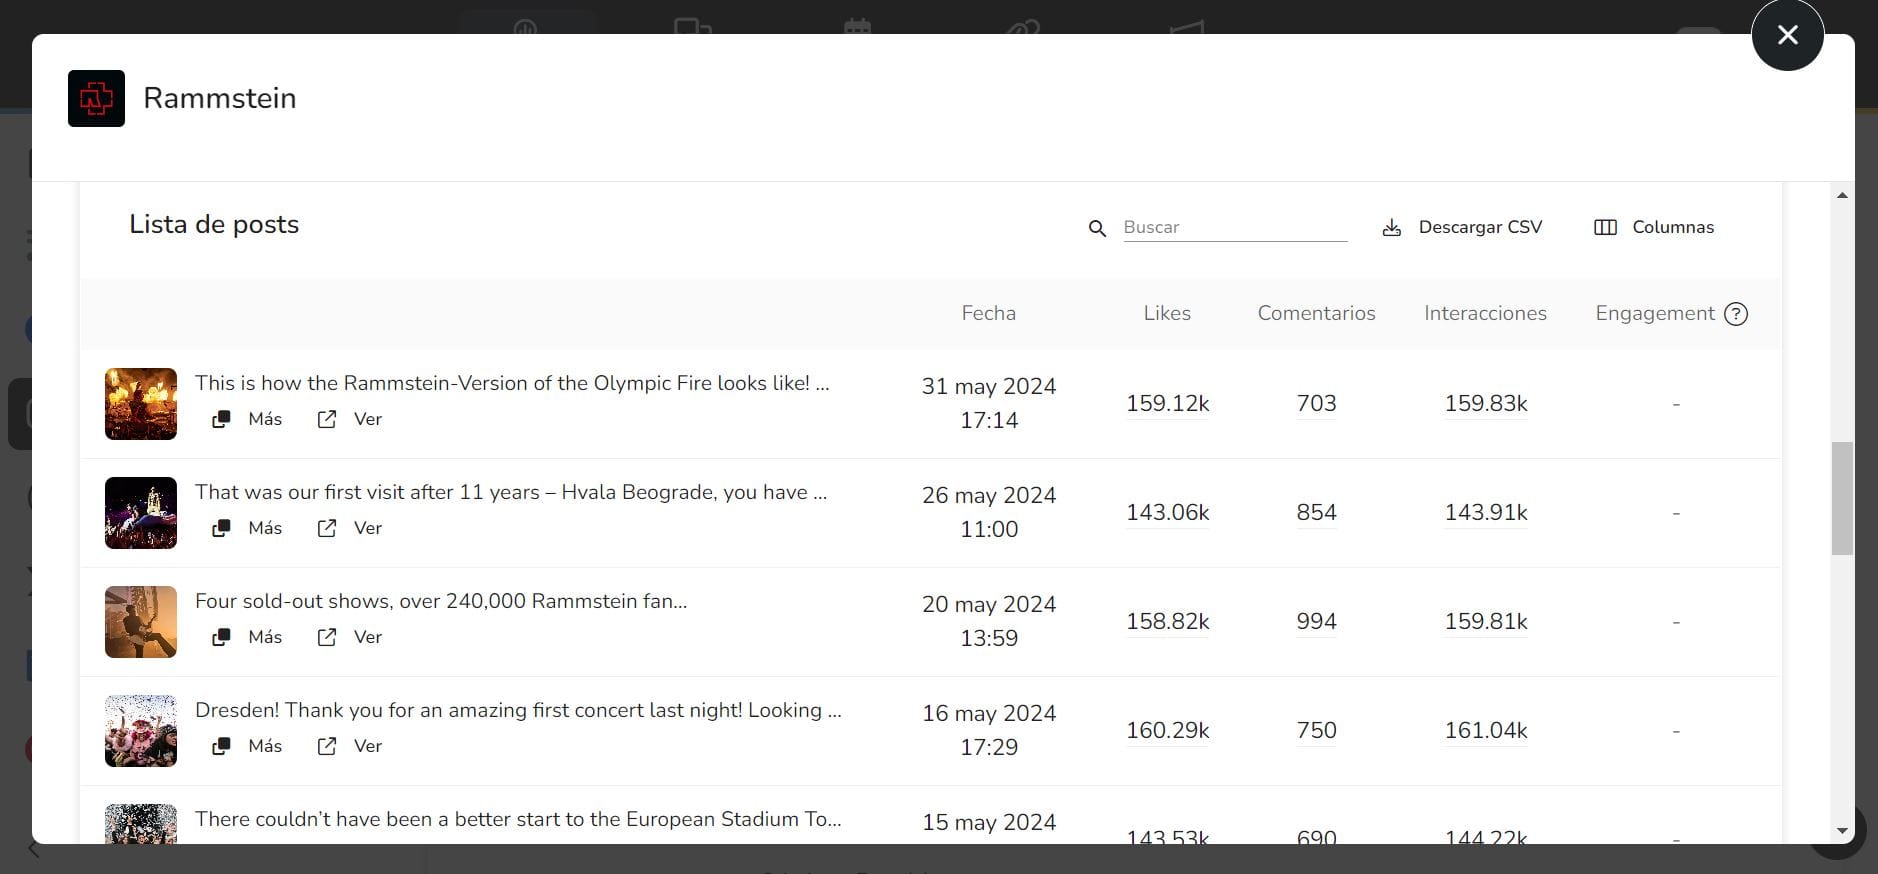
Task: Sort by the Likes column header
Action: pos(1166,313)
